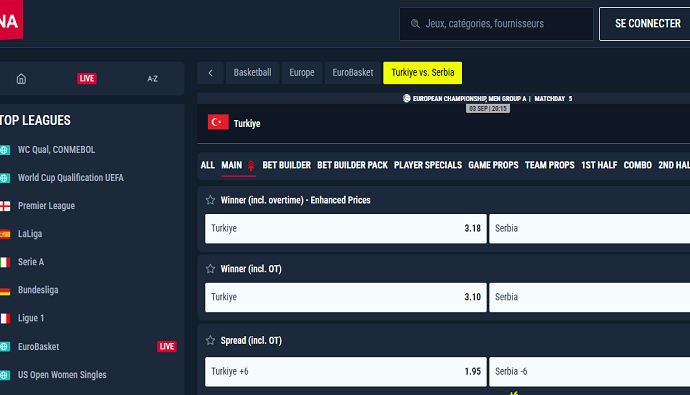Screen dimensions: 690x395
Task: Click the US Open Women Singles globe icon
Action: point(4,375)
